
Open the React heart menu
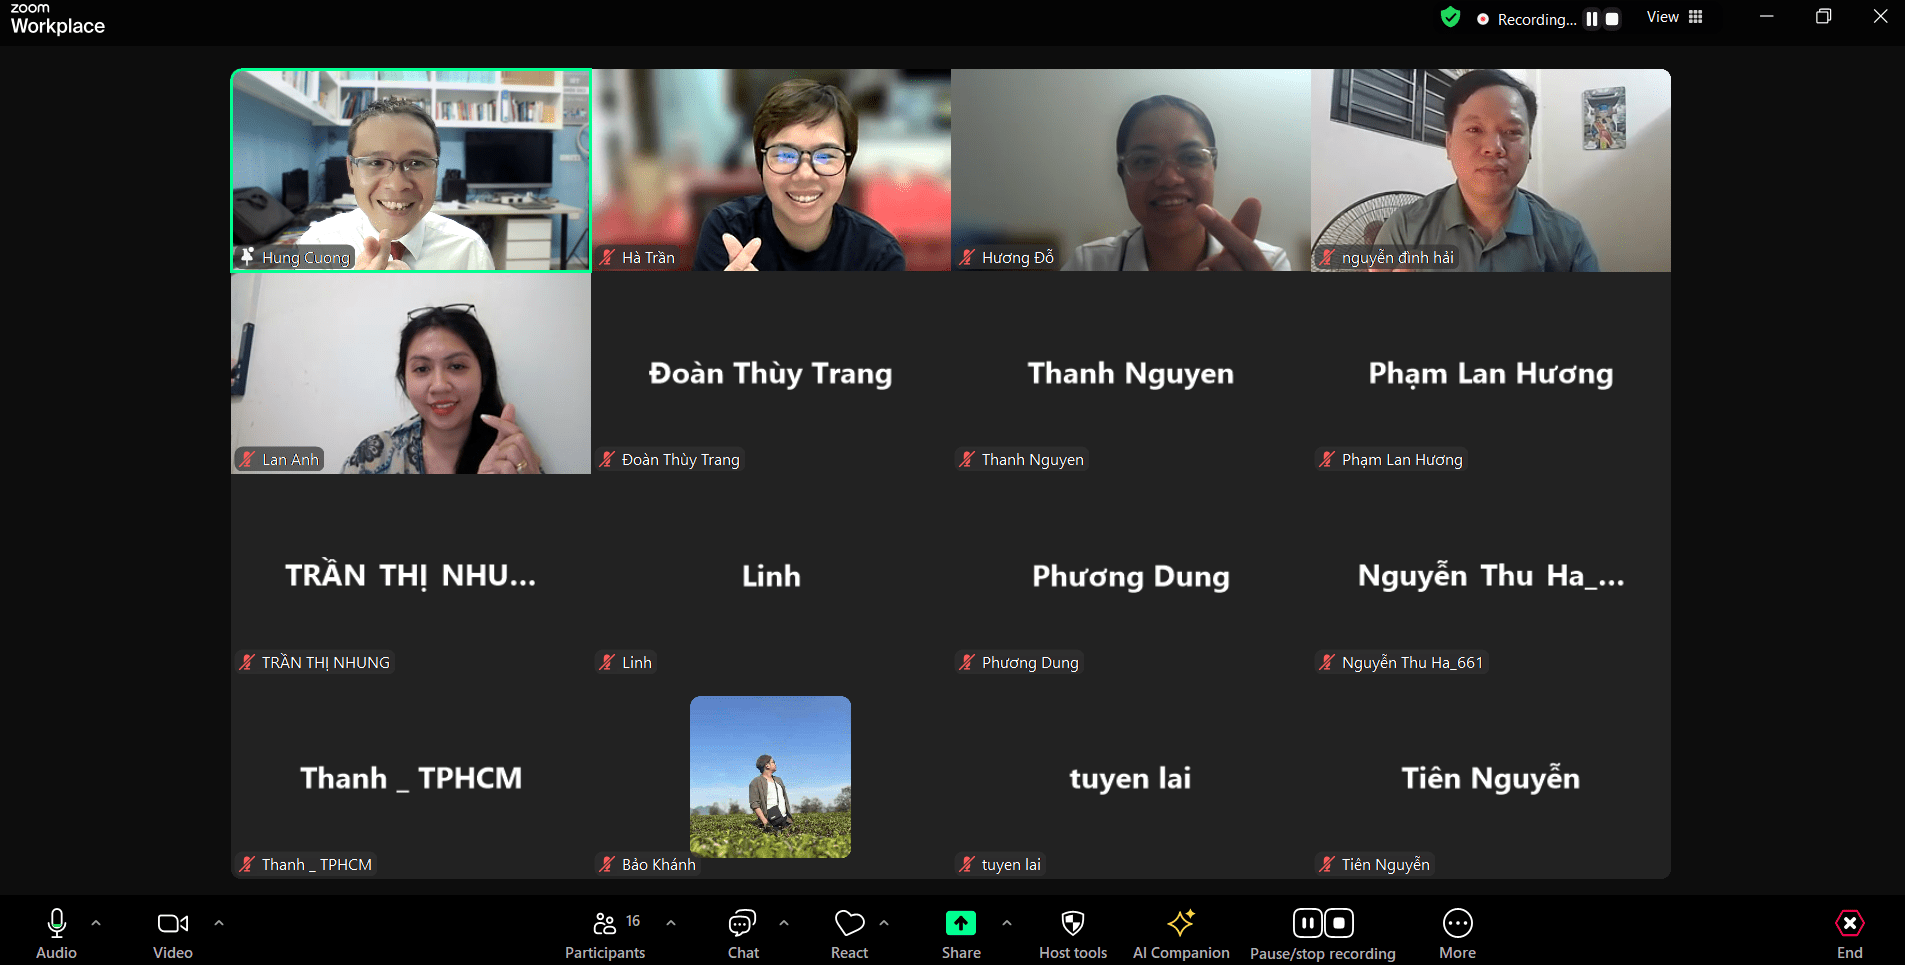[x=849, y=934]
